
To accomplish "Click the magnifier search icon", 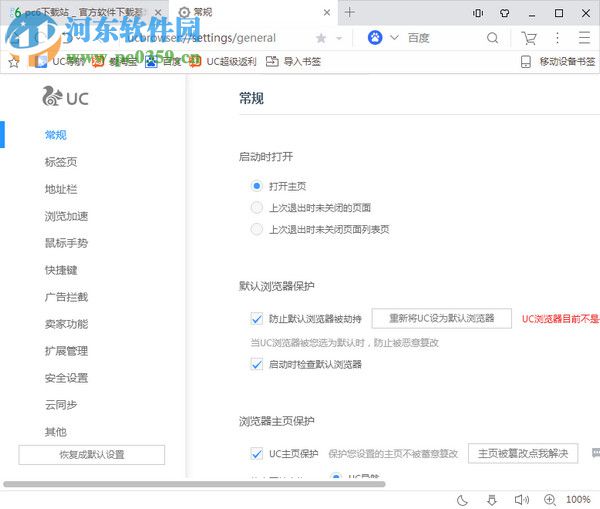I will tap(492, 38).
